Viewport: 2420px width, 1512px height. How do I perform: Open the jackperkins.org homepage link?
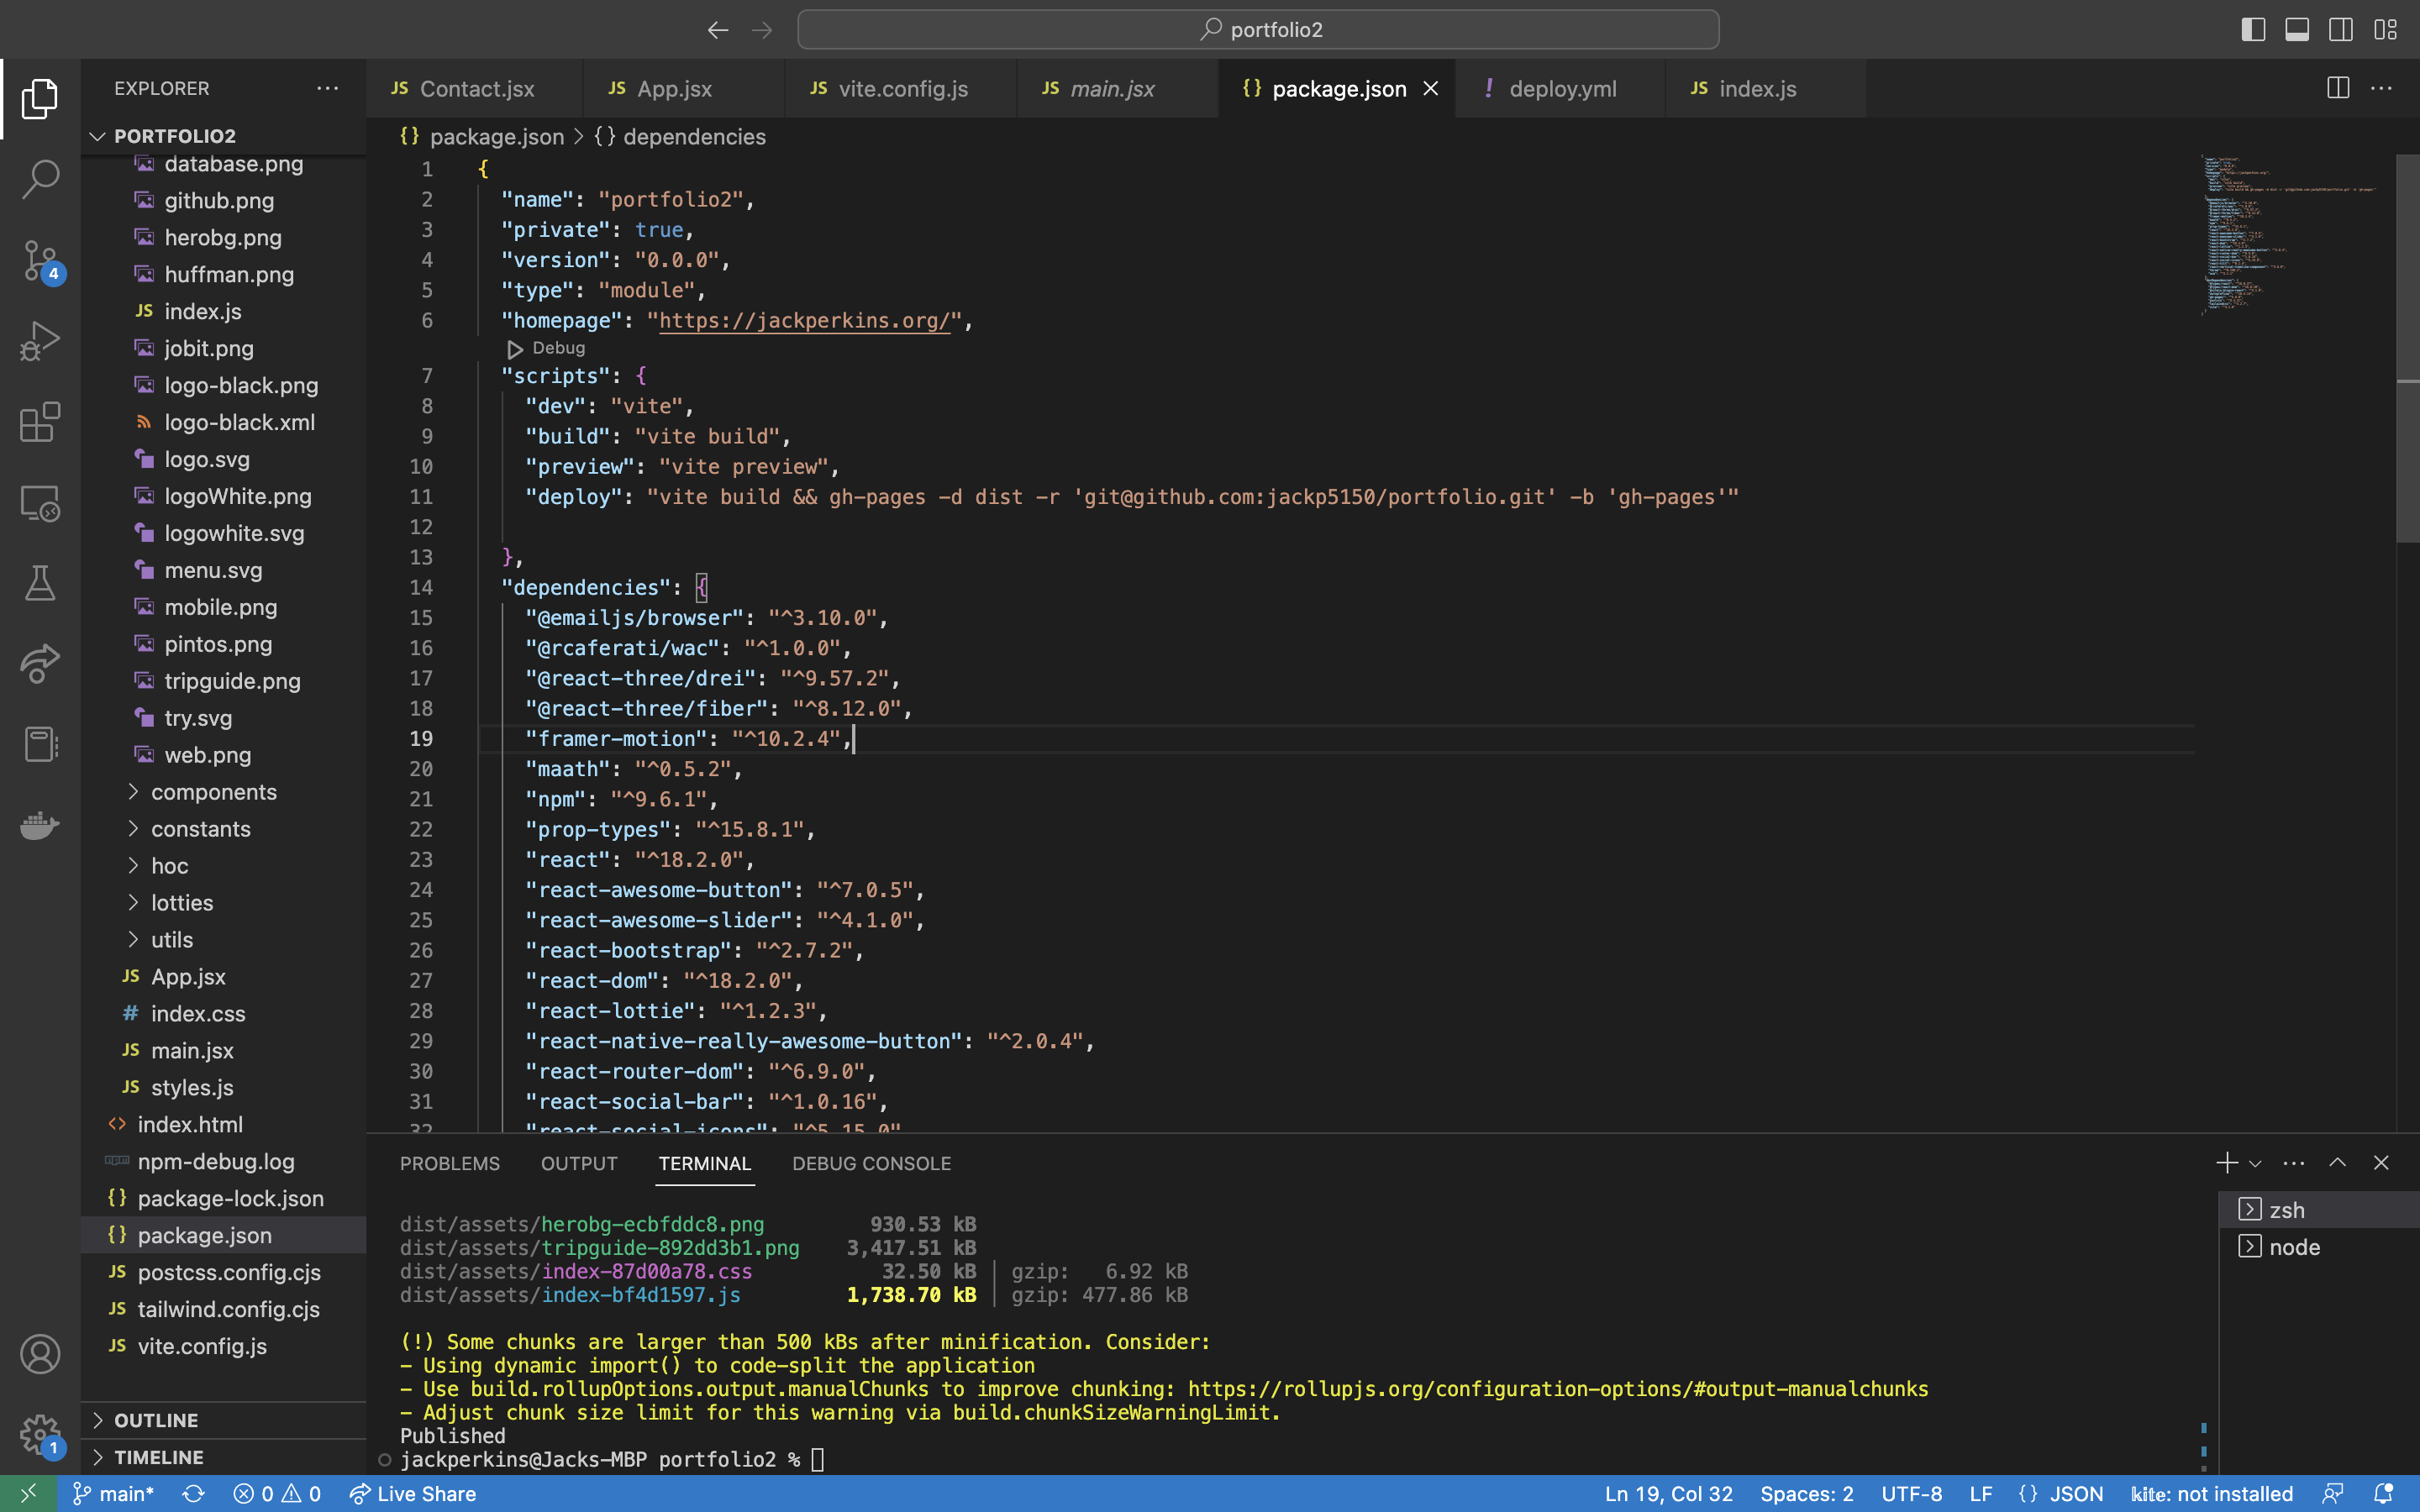click(804, 320)
